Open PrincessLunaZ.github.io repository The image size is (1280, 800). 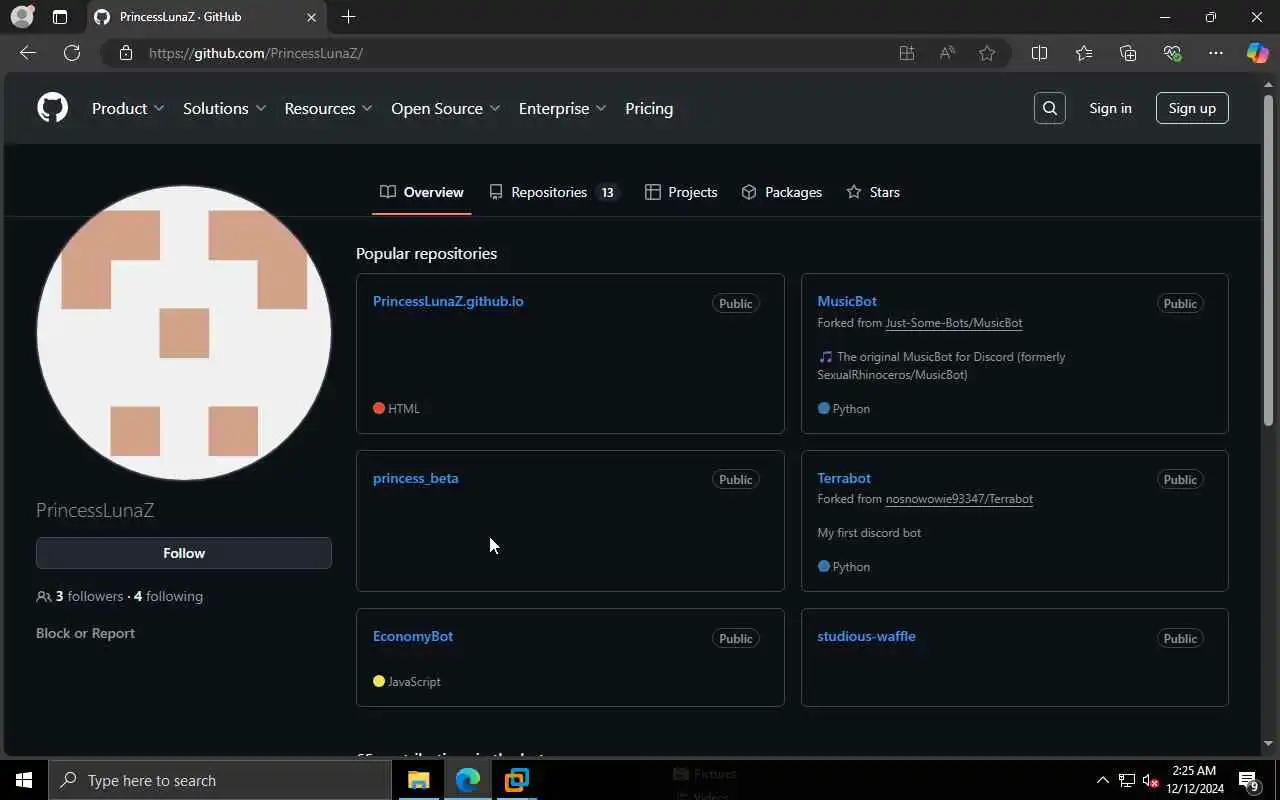448,301
